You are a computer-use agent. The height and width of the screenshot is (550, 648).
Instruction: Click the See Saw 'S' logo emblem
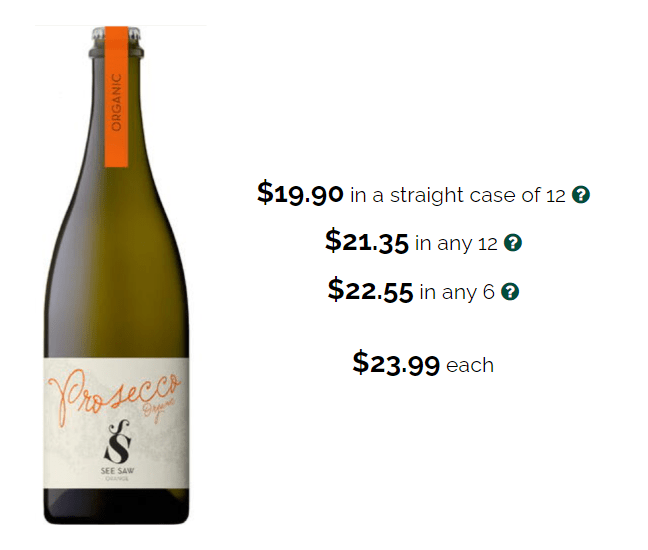click(117, 441)
